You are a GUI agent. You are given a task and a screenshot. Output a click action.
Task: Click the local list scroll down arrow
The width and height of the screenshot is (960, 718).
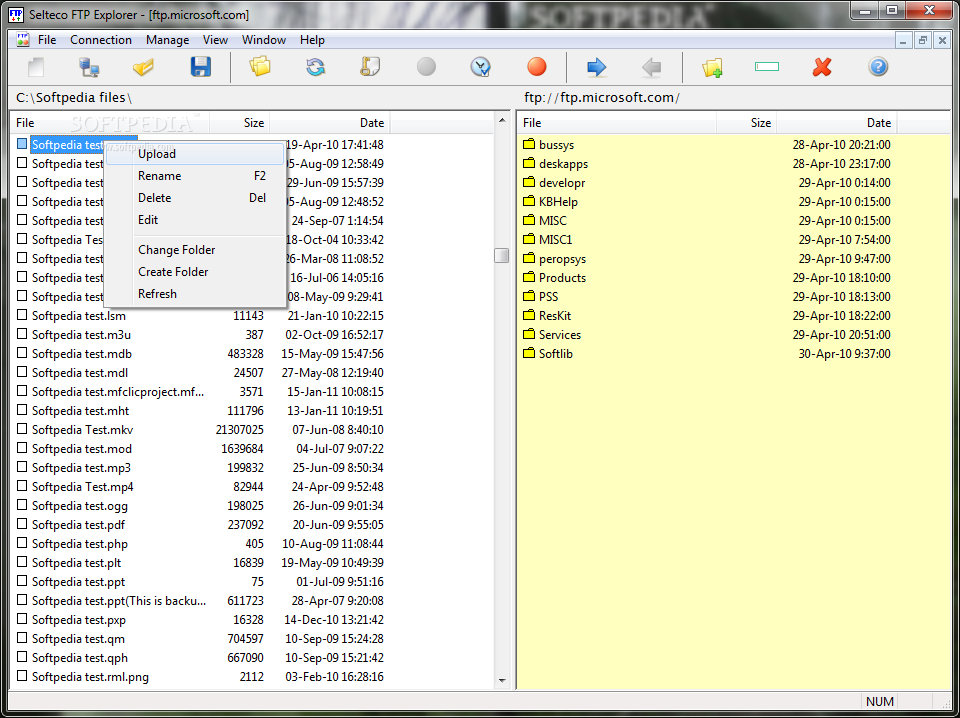[502, 680]
